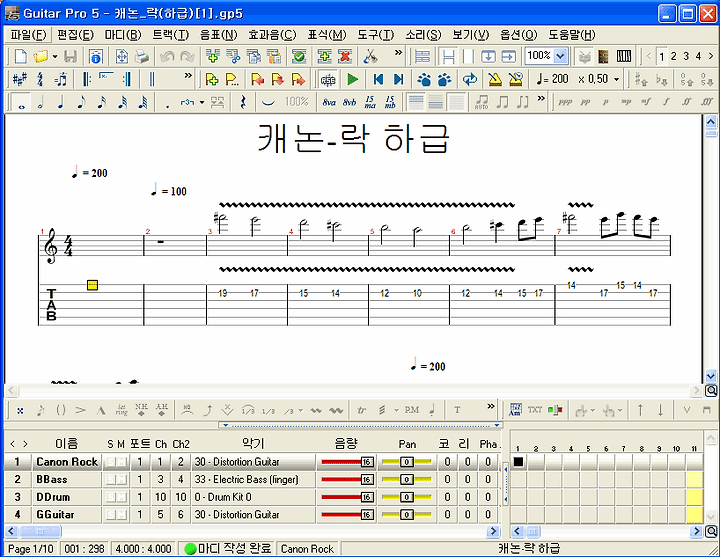Toggle loop playback icon
Screen dimensions: 720x557
(470, 79)
